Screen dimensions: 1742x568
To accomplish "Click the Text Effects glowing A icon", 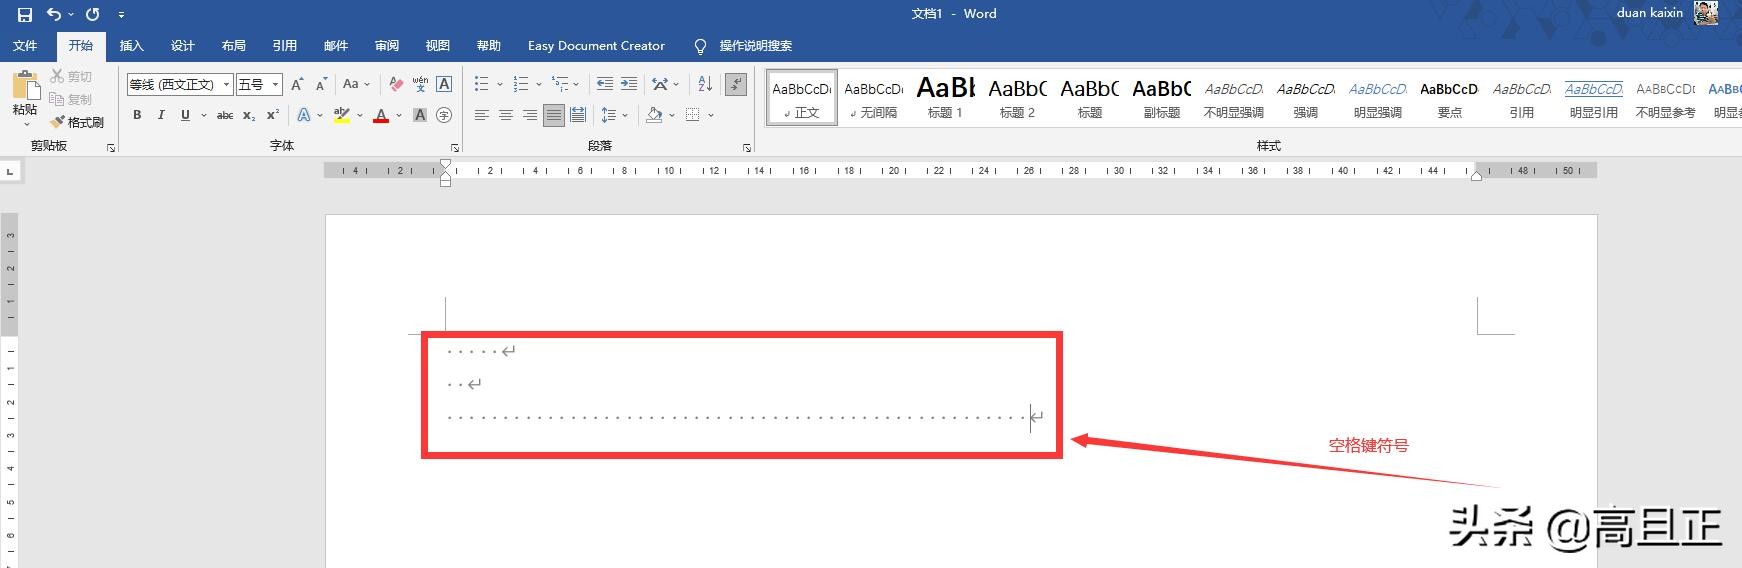I will pos(304,115).
